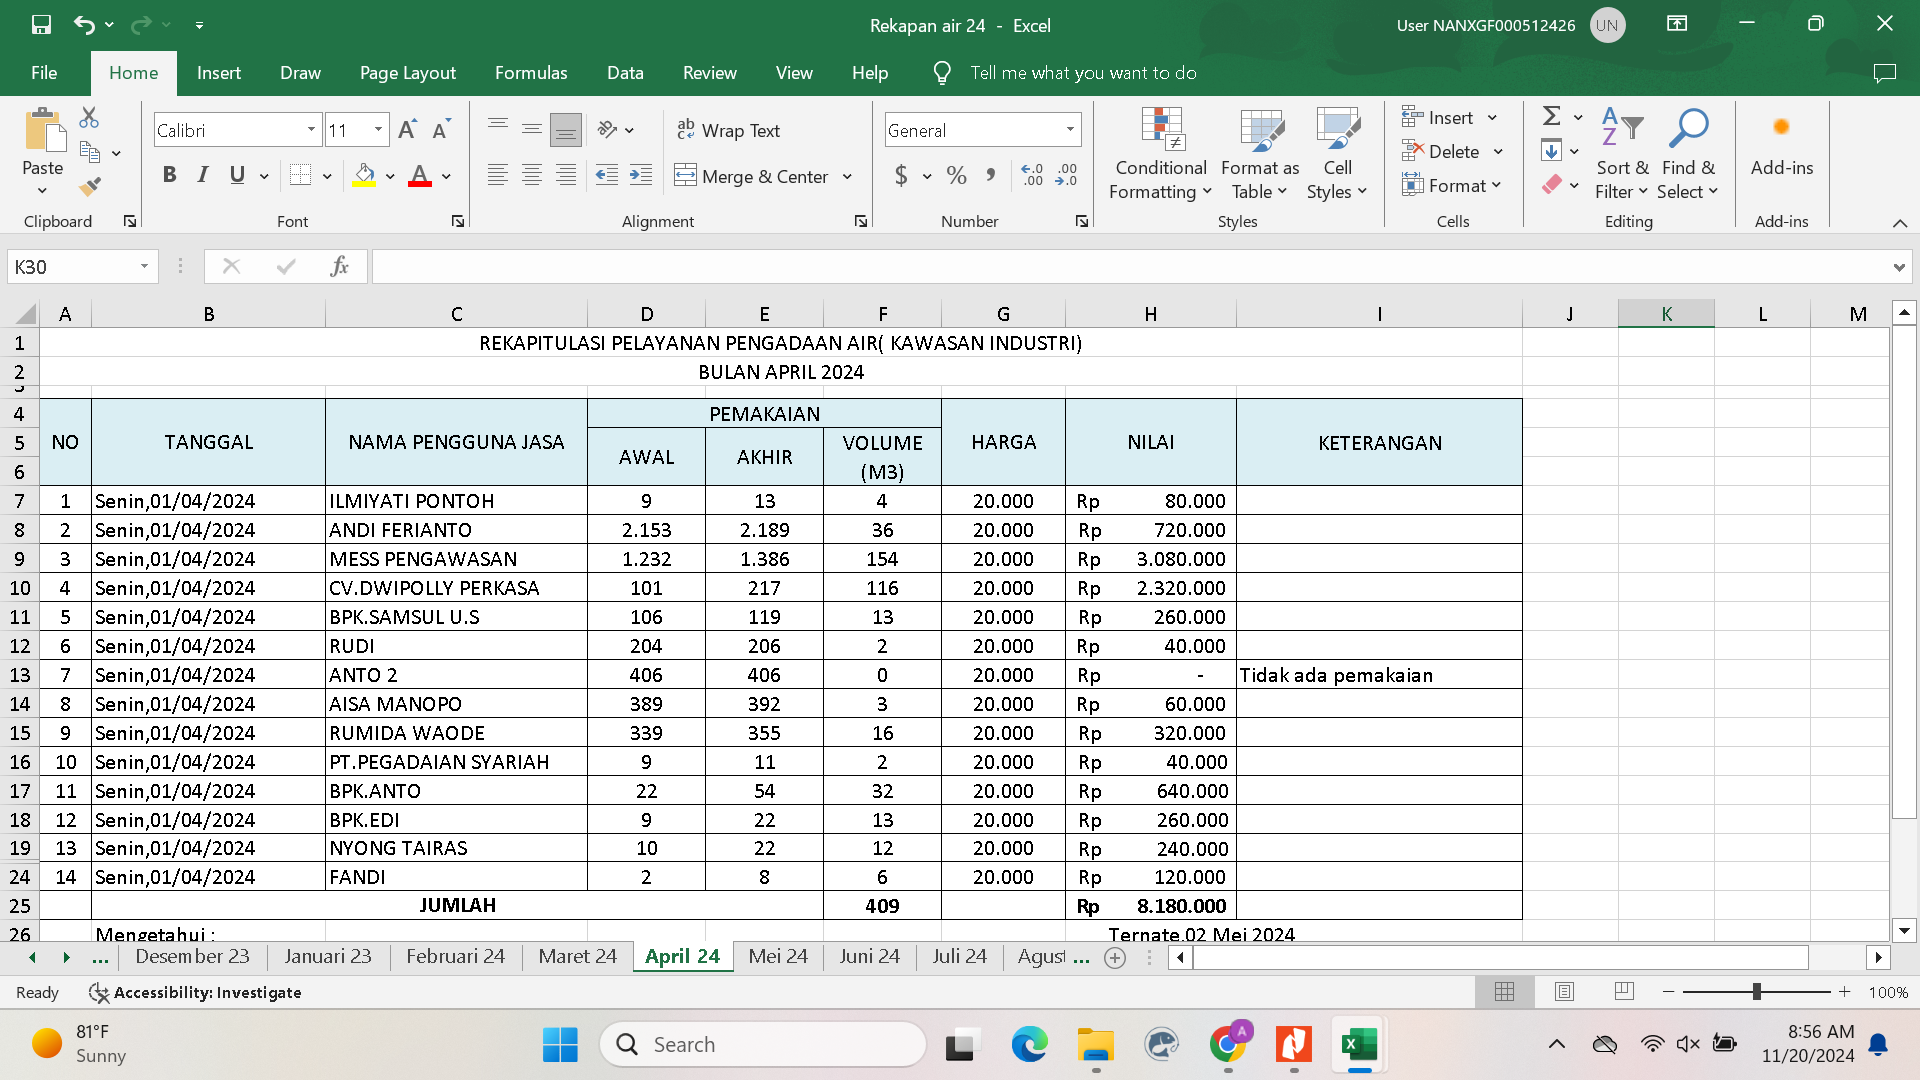This screenshot has height=1080, width=1920.
Task: Click the Format Painter brush icon
Action: 90,186
